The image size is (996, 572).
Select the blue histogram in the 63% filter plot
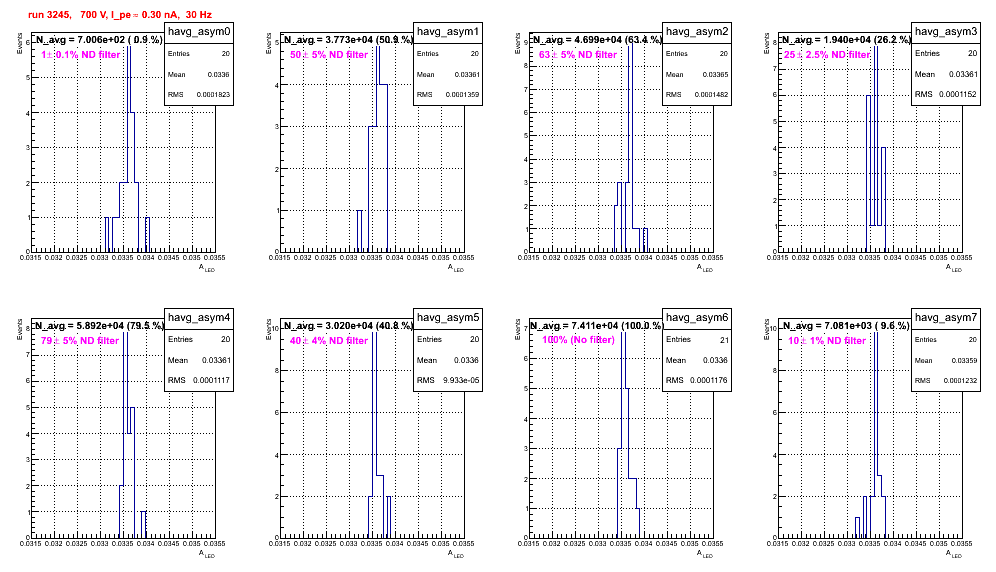click(x=631, y=148)
